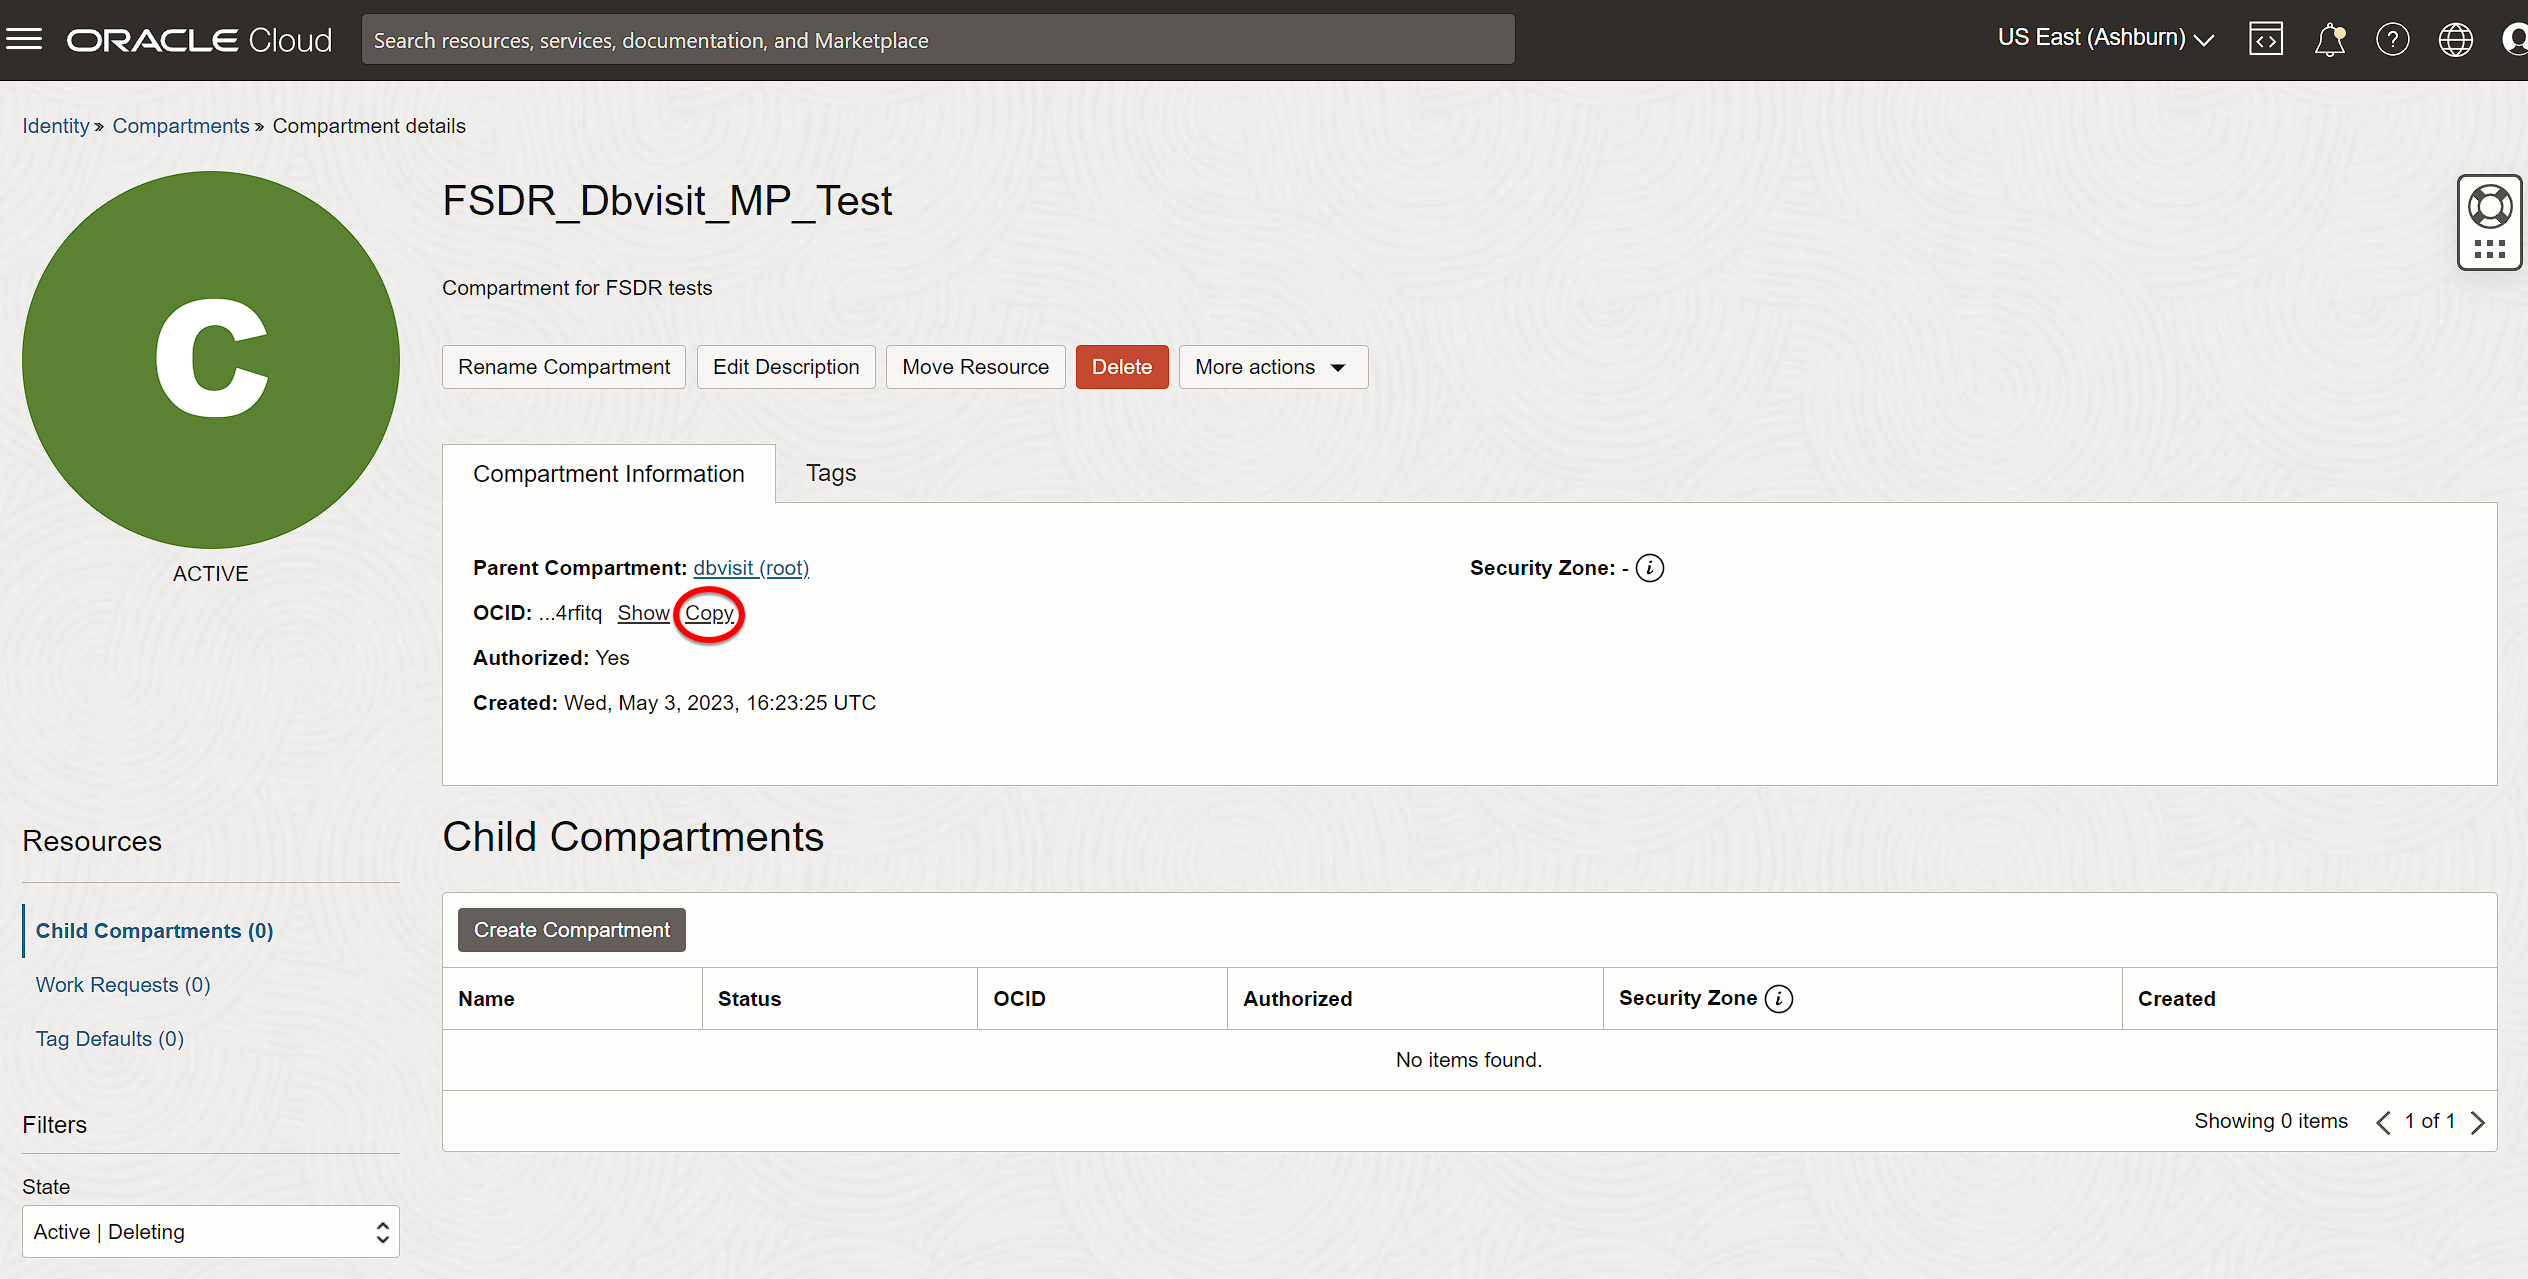Select the Compartment Information tab
Image resolution: width=2528 pixels, height=1279 pixels.
point(609,474)
